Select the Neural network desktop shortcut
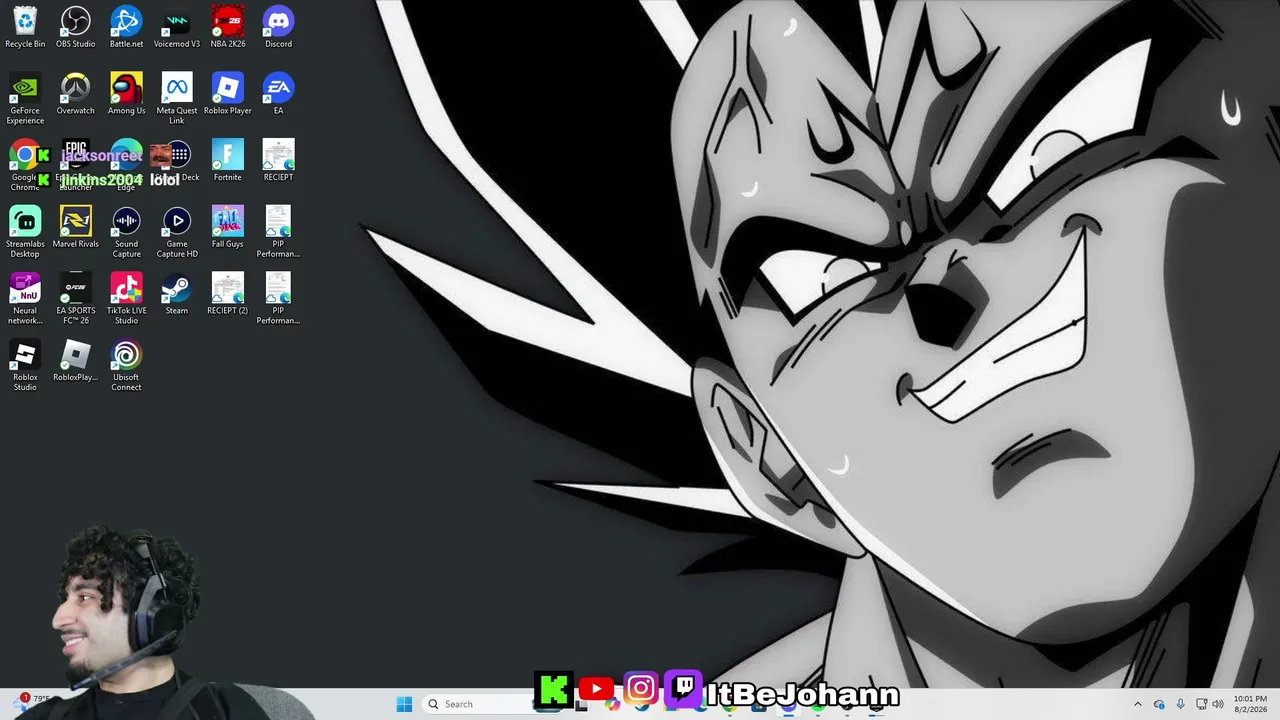Image resolution: width=1280 pixels, height=720 pixels. click(25, 299)
